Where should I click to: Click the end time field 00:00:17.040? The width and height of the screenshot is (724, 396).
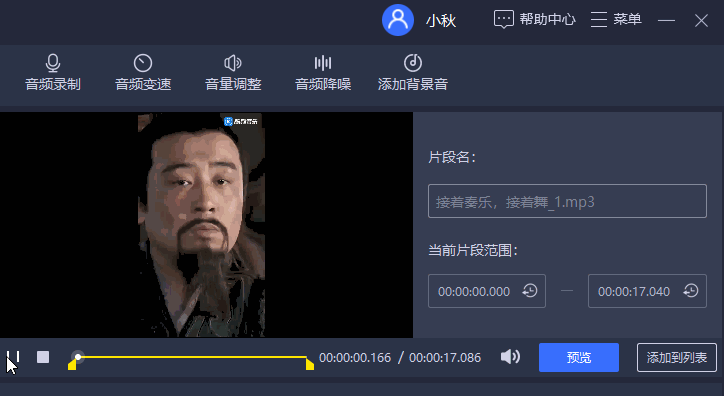click(647, 291)
